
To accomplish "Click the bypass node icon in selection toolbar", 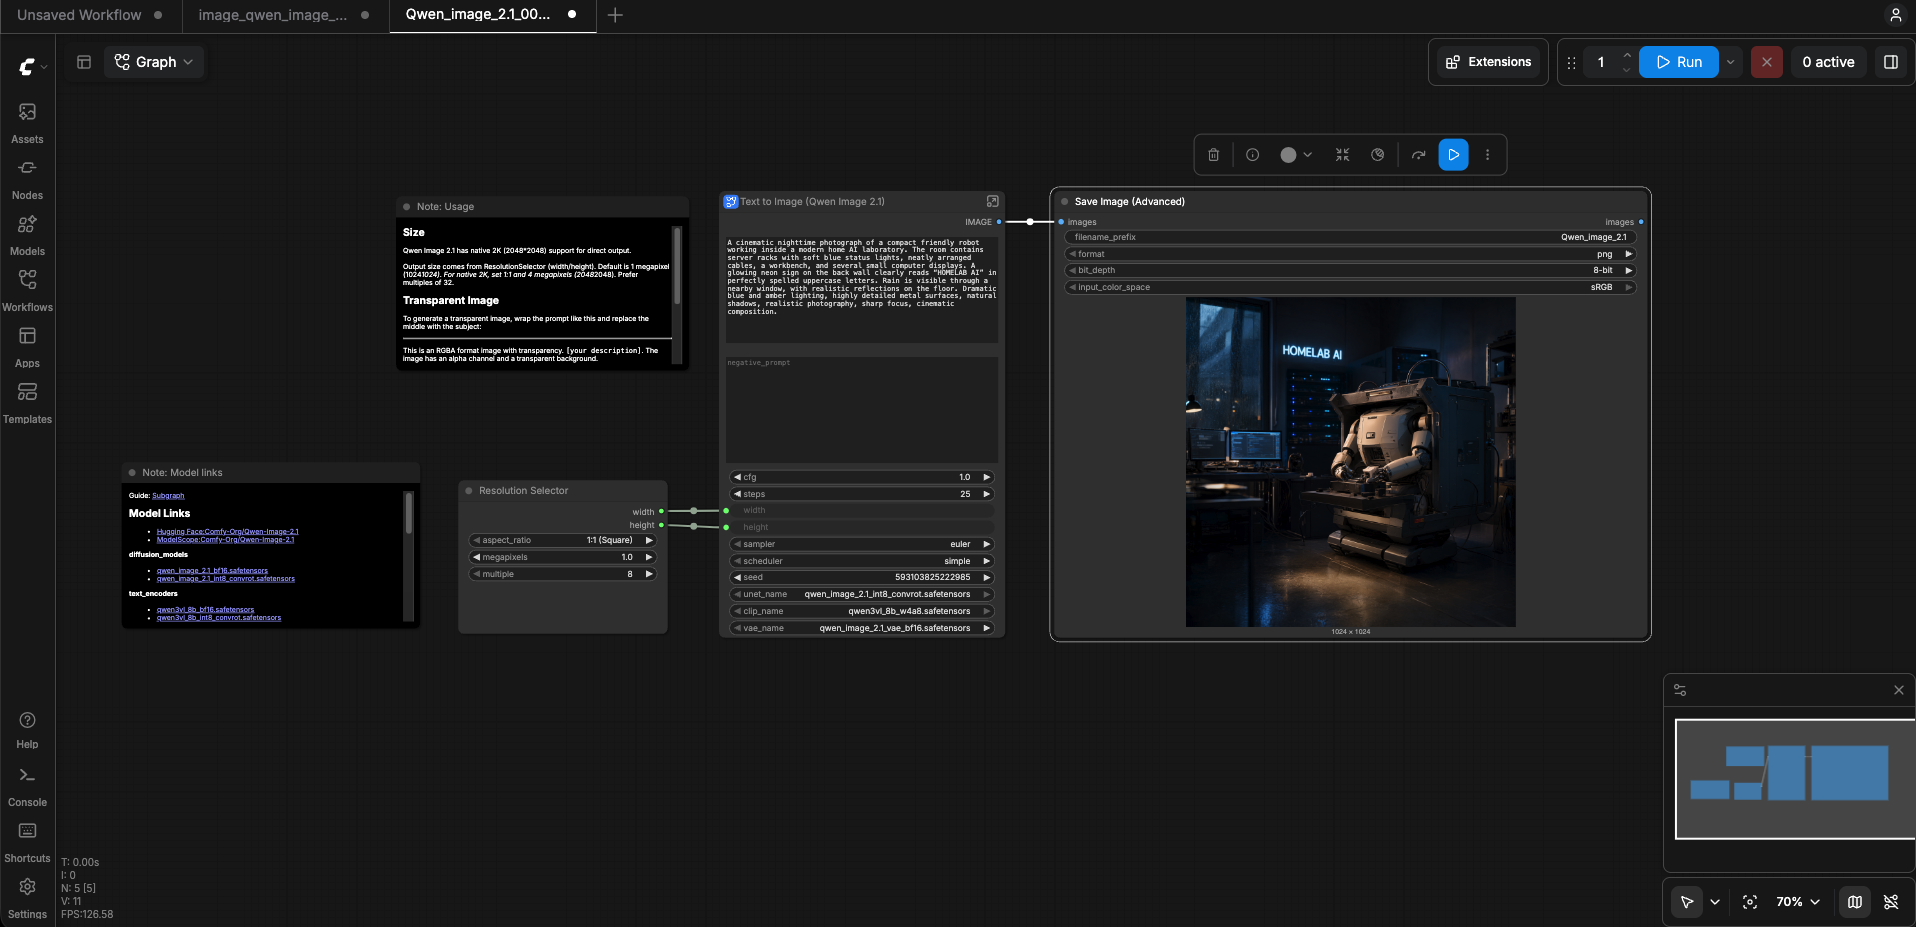I will (x=1418, y=155).
